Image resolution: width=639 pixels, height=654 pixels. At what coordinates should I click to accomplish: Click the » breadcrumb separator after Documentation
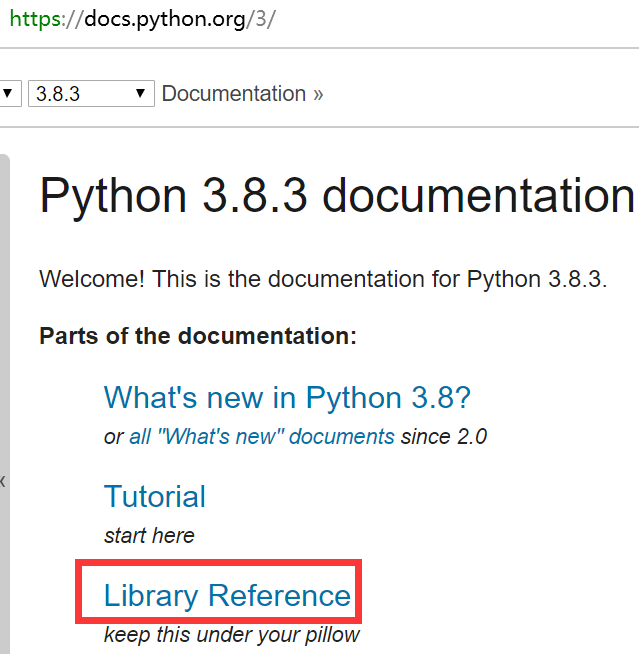point(318,94)
